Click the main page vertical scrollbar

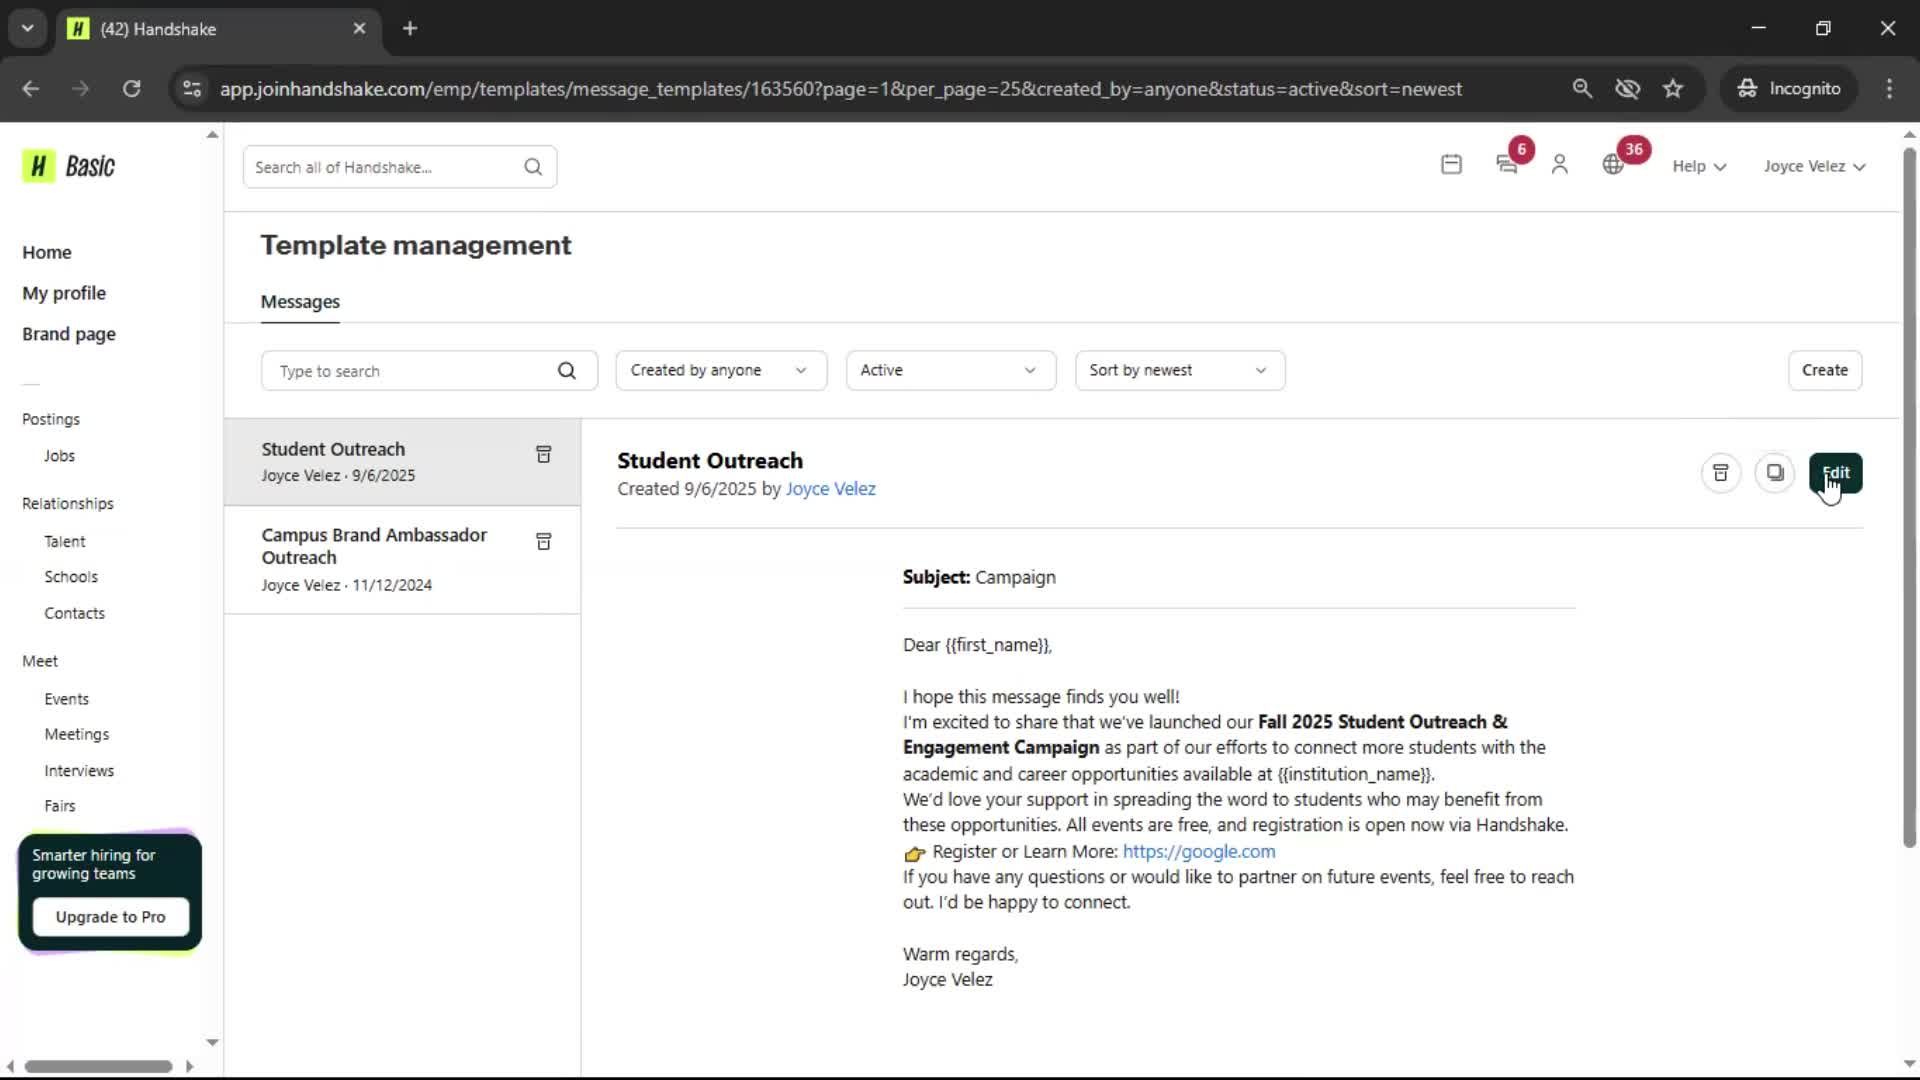(1909, 498)
